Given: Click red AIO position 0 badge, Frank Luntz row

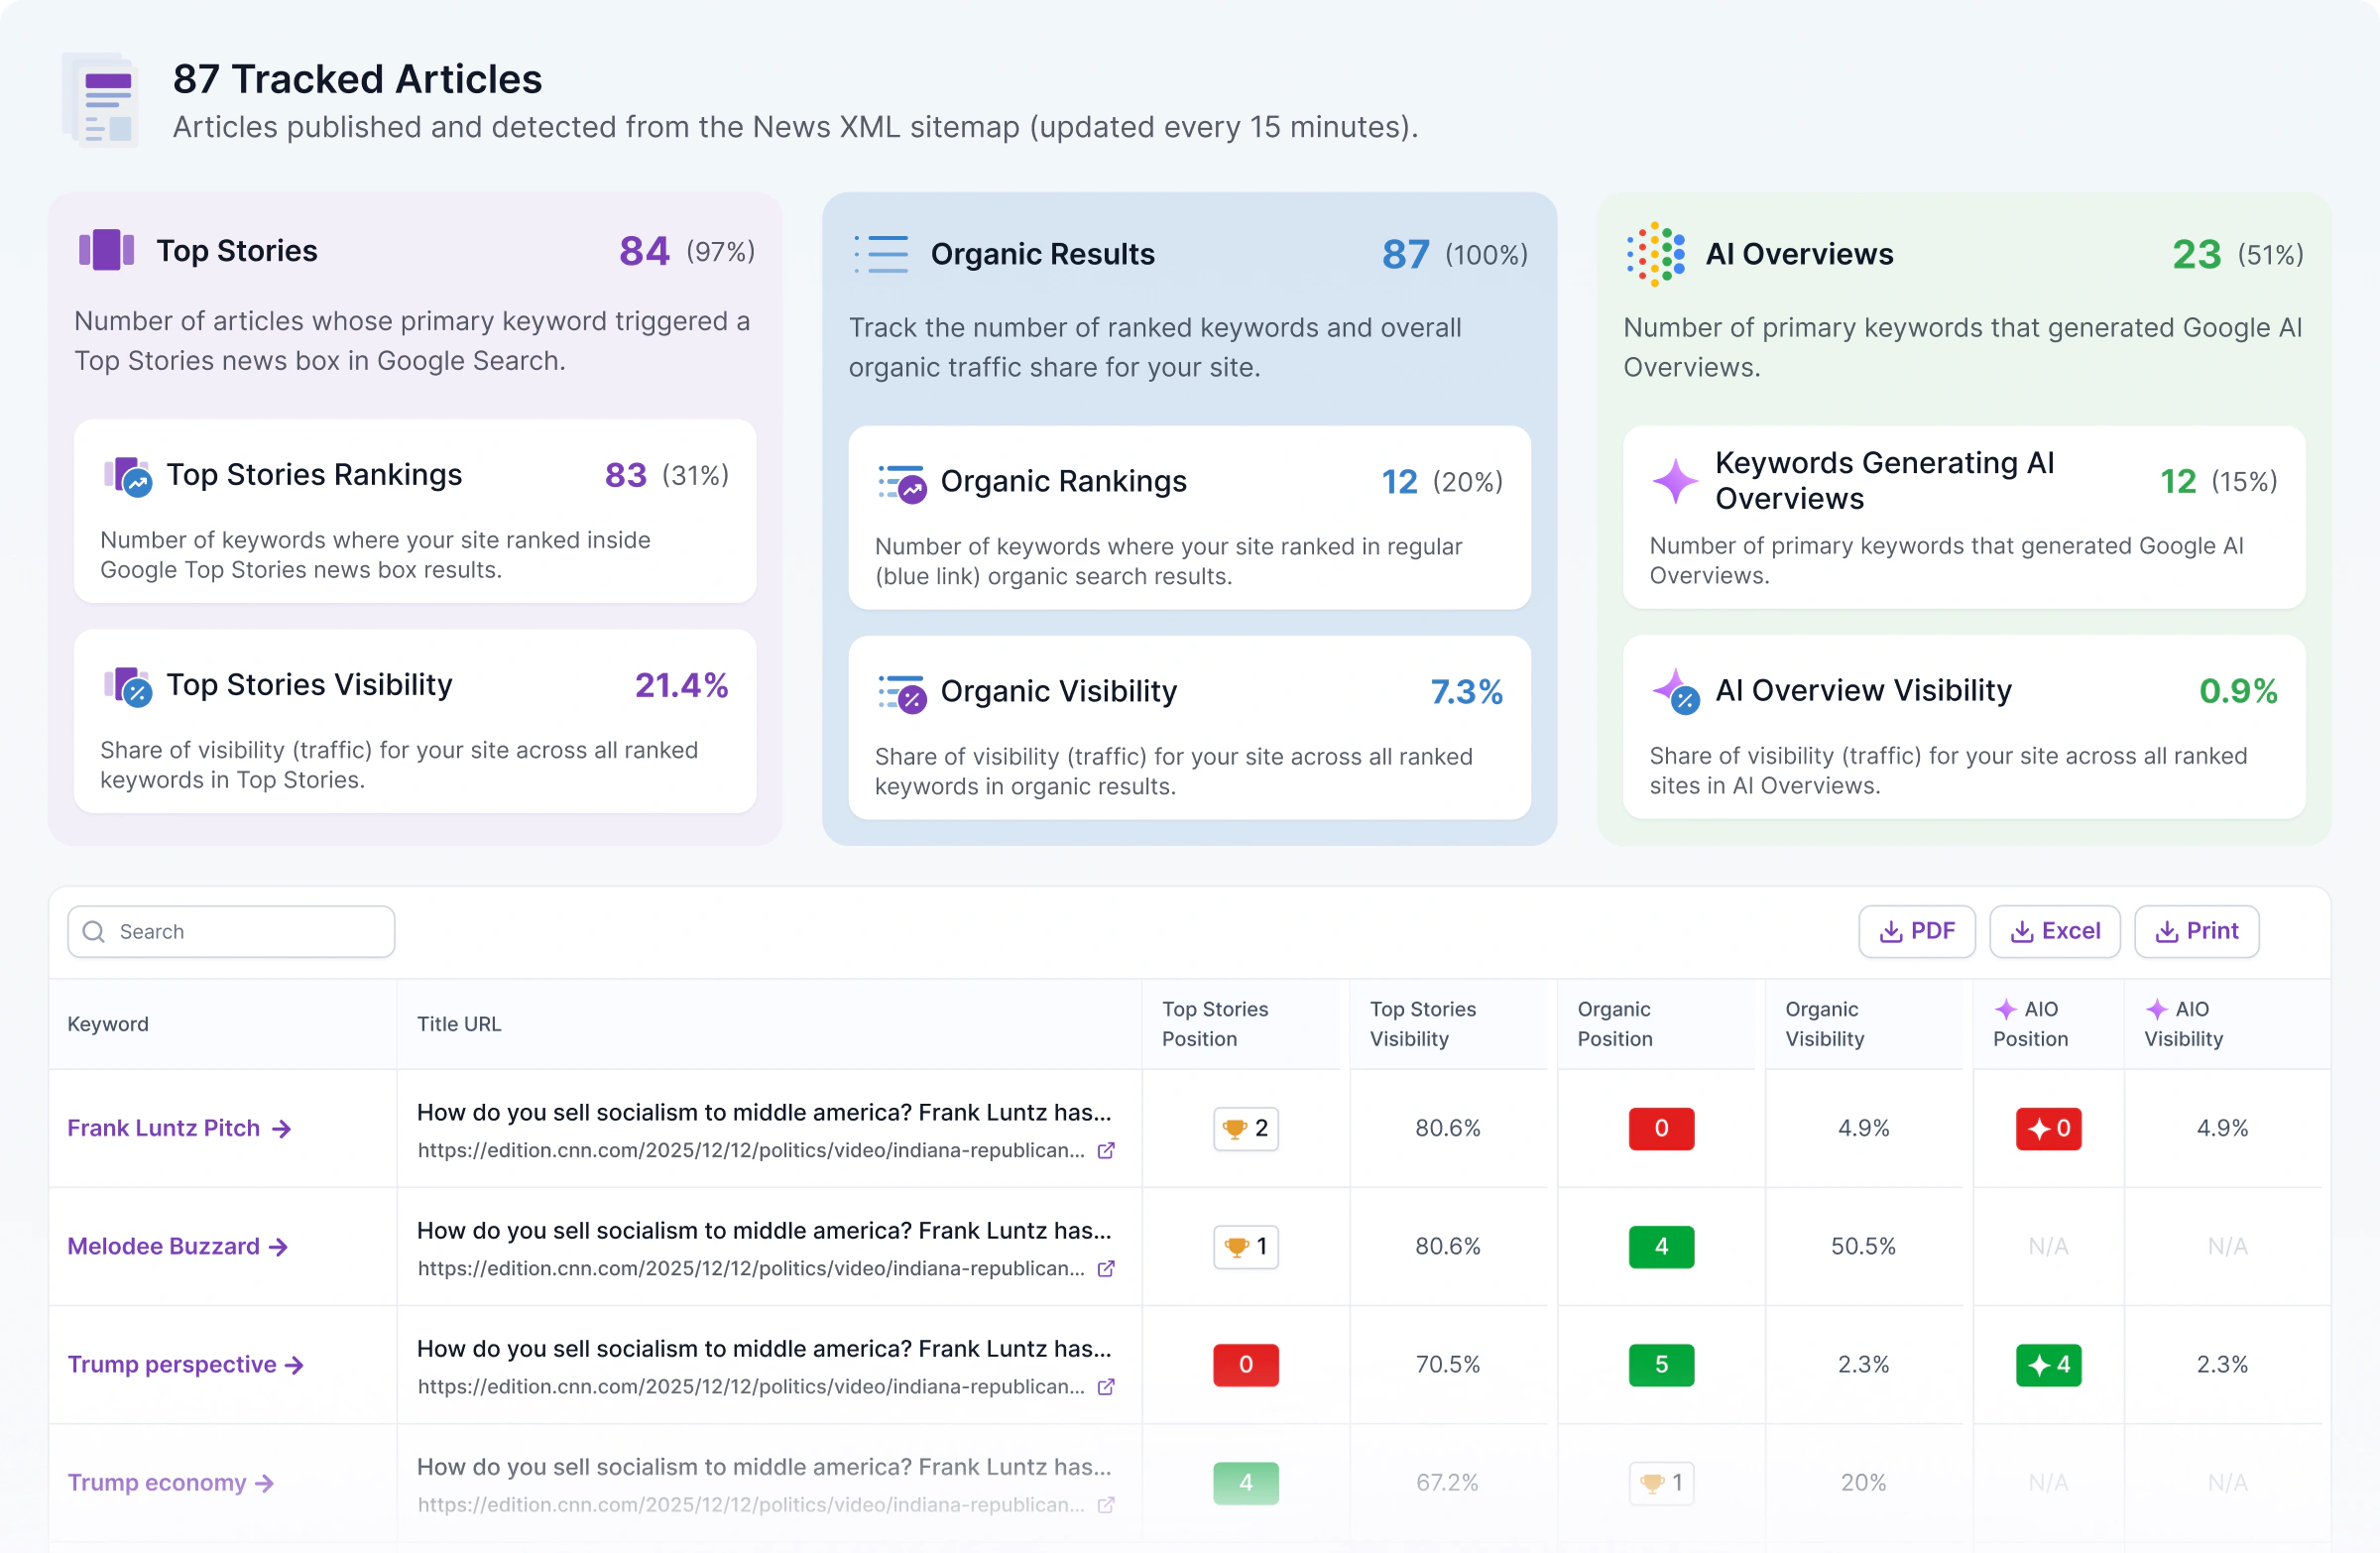Looking at the screenshot, I should click(2048, 1128).
